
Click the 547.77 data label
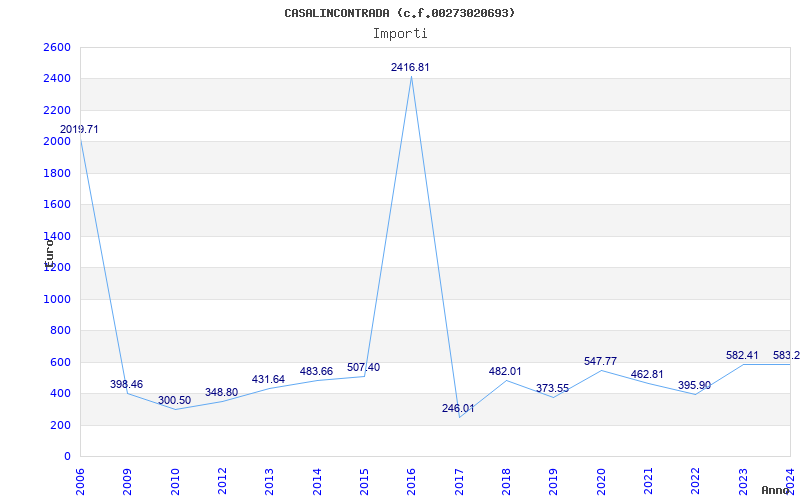(x=601, y=361)
